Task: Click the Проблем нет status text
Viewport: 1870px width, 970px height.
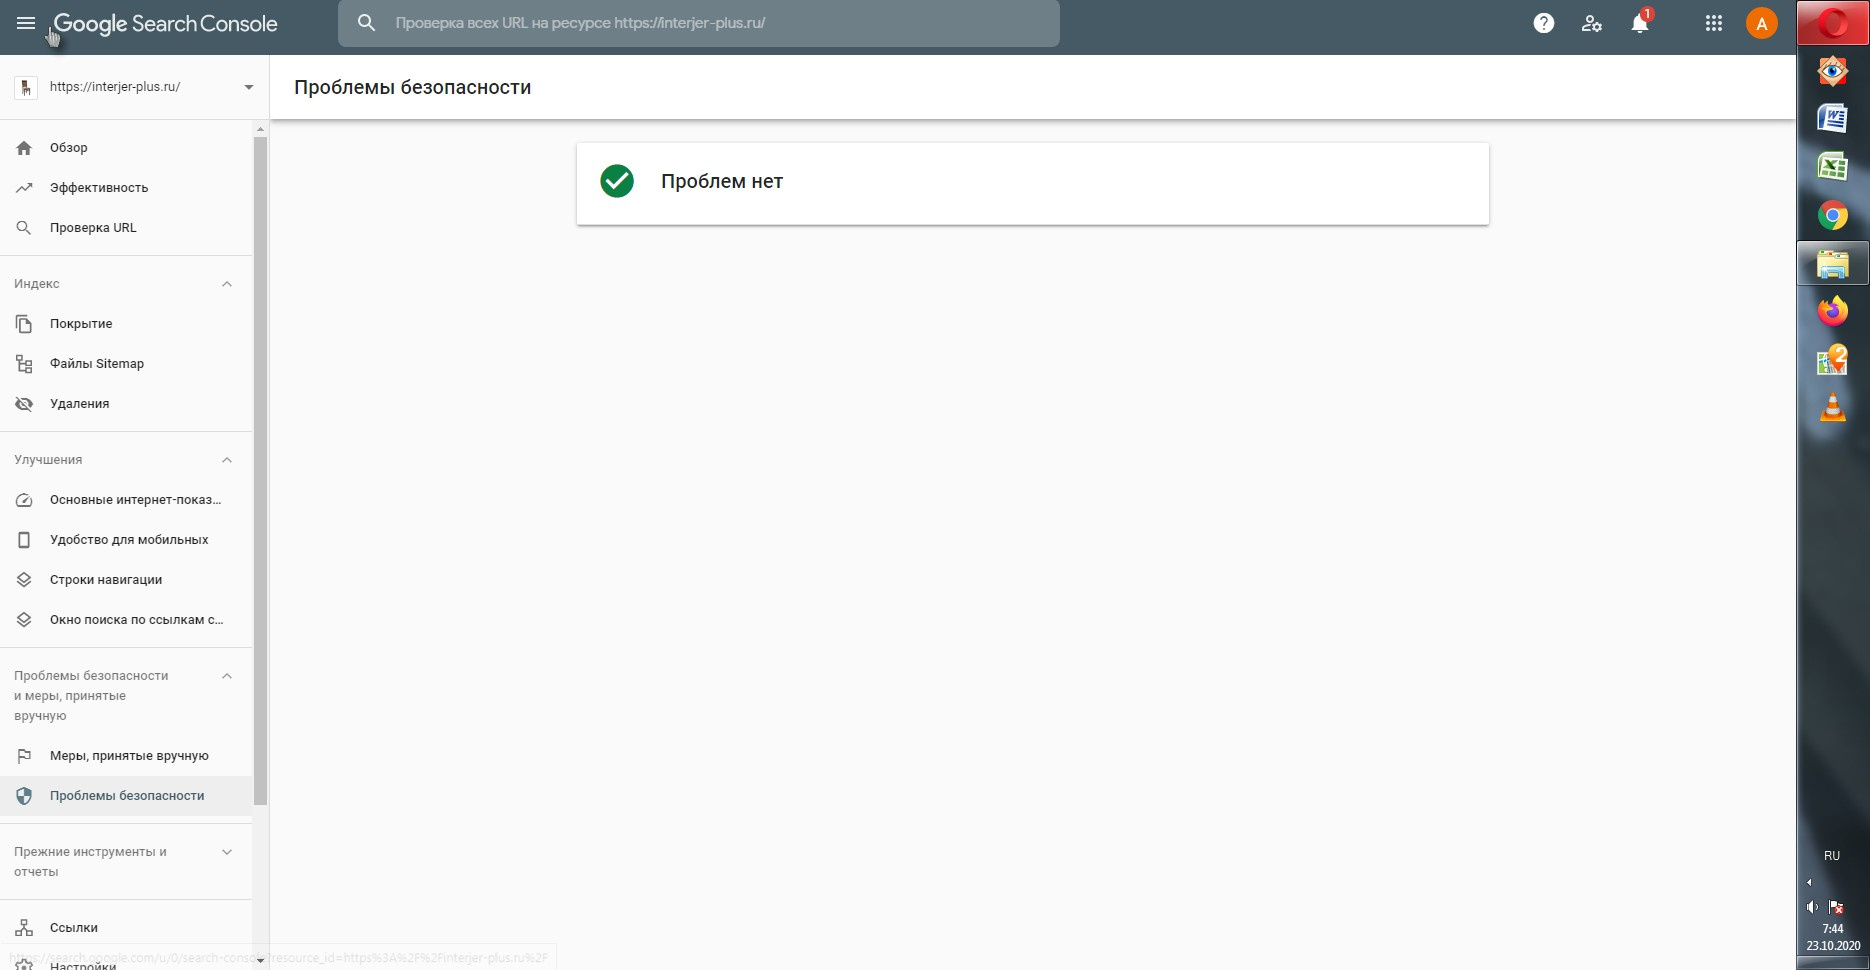Action: click(x=722, y=181)
